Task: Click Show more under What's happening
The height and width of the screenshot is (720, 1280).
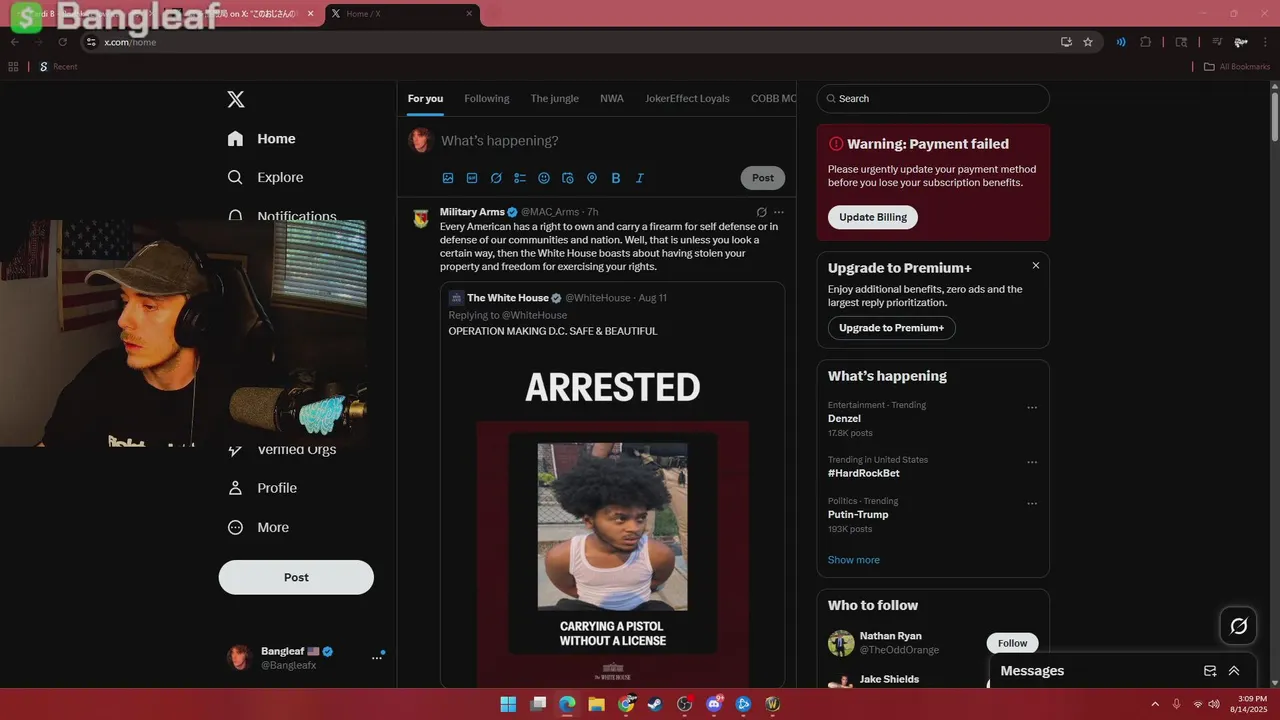Action: pos(854,560)
